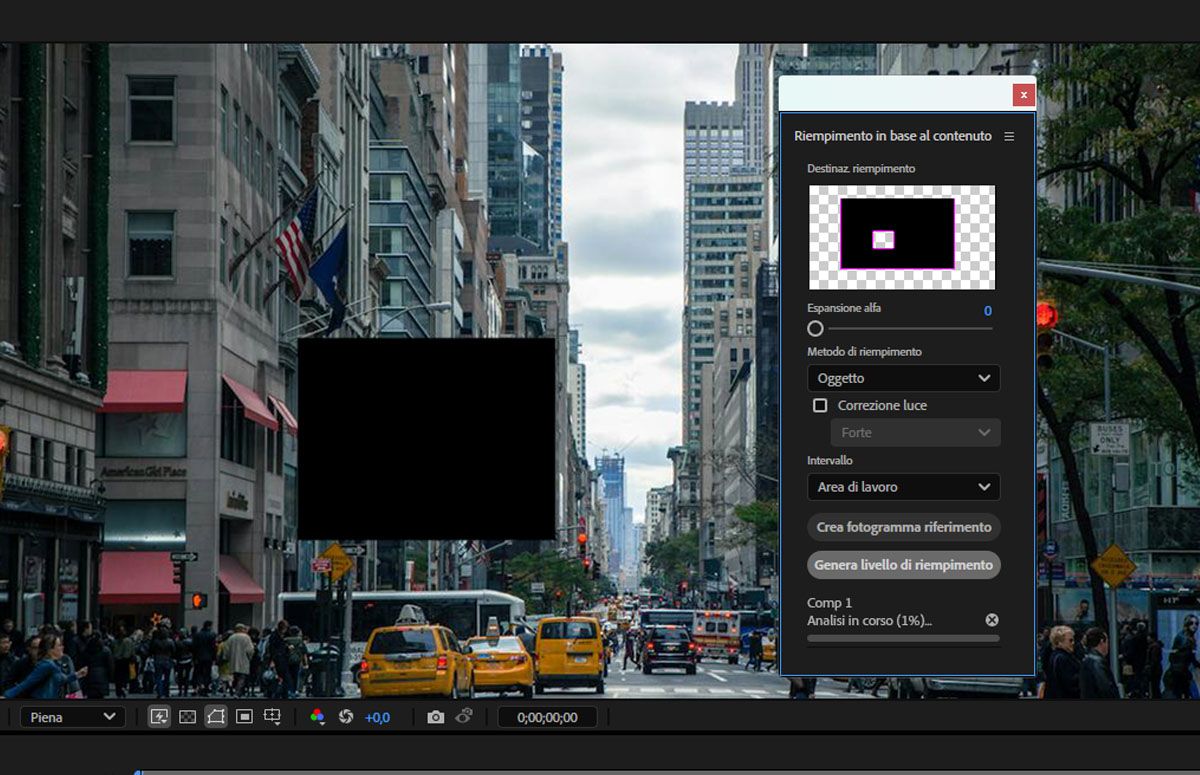Click Genera livello di riempimento button
Screen dimensions: 1200x775
pyautogui.click(x=903, y=565)
